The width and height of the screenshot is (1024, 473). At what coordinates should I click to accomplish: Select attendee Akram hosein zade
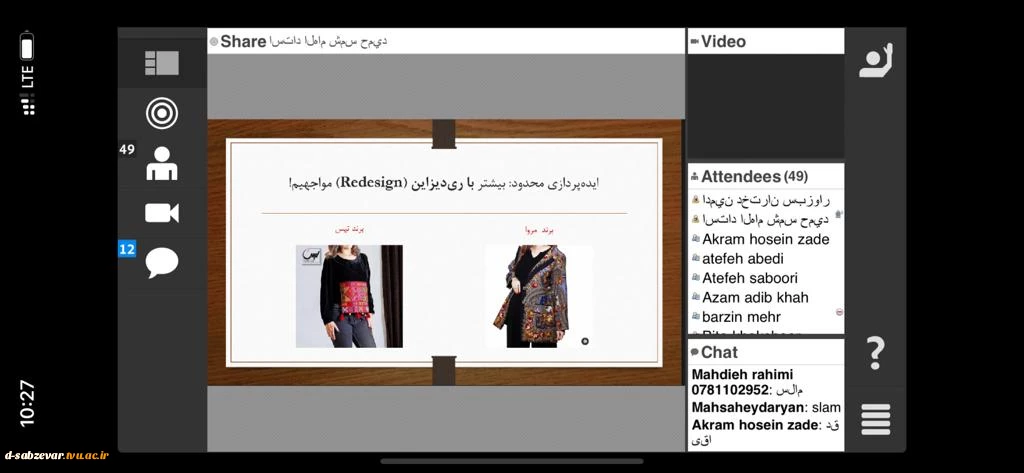pyautogui.click(x=765, y=239)
